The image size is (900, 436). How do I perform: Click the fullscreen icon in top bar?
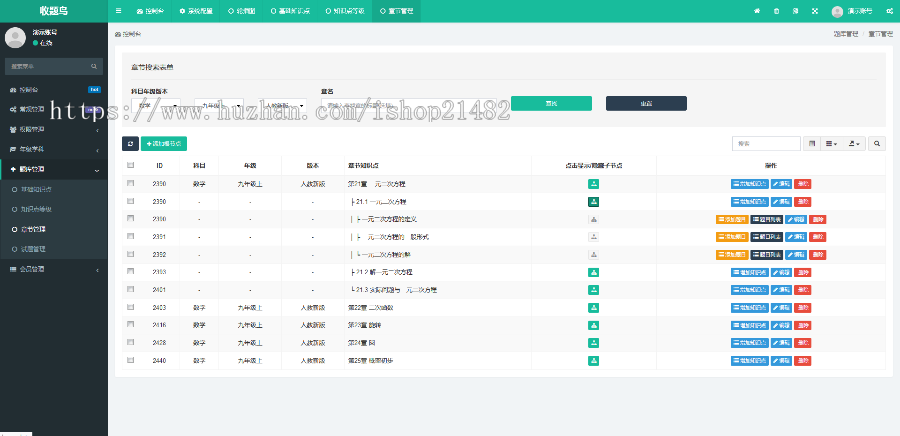pos(815,11)
